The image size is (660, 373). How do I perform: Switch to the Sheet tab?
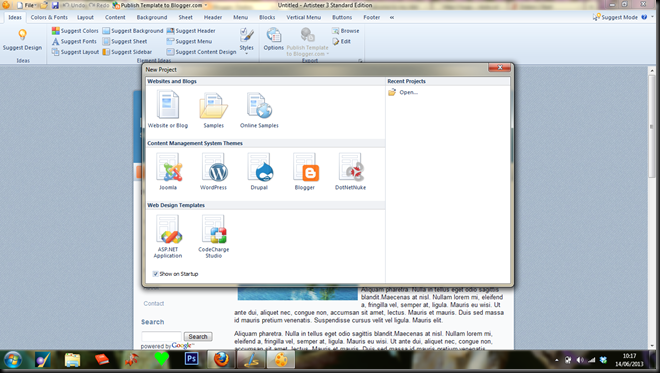pyautogui.click(x=185, y=17)
